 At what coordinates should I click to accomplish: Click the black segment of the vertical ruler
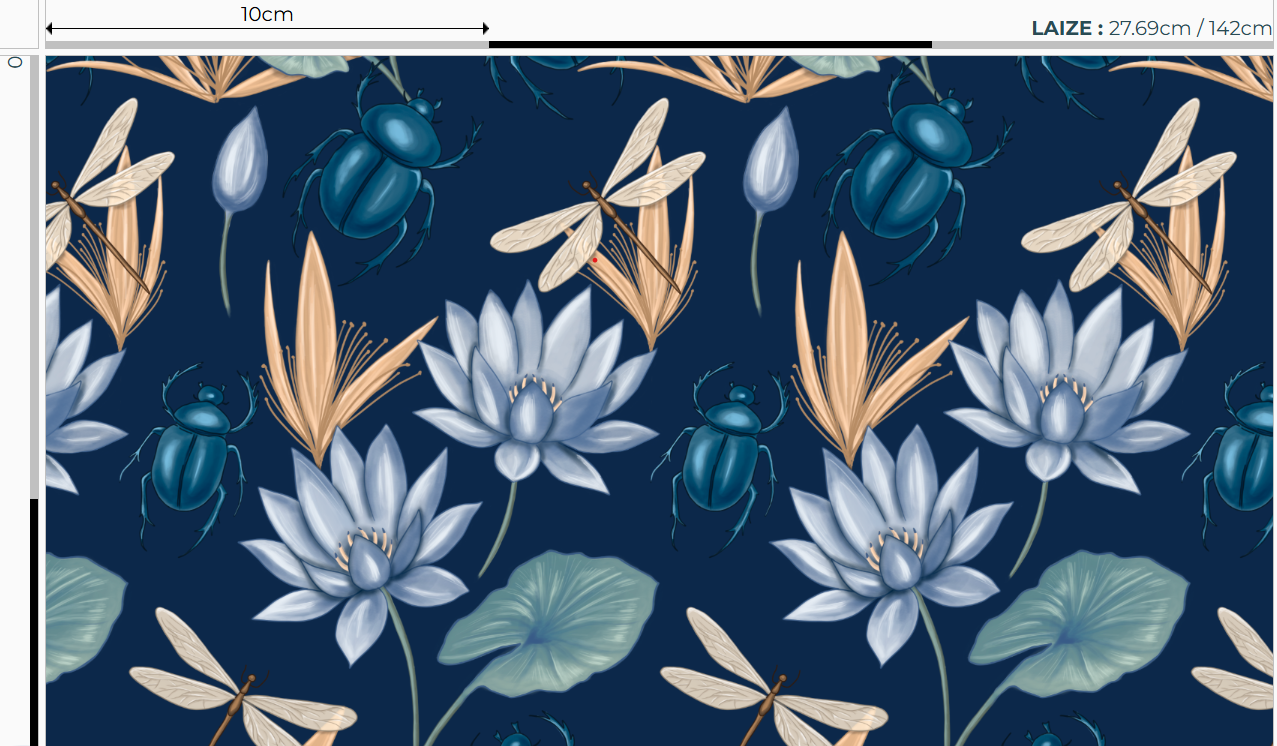point(34,621)
